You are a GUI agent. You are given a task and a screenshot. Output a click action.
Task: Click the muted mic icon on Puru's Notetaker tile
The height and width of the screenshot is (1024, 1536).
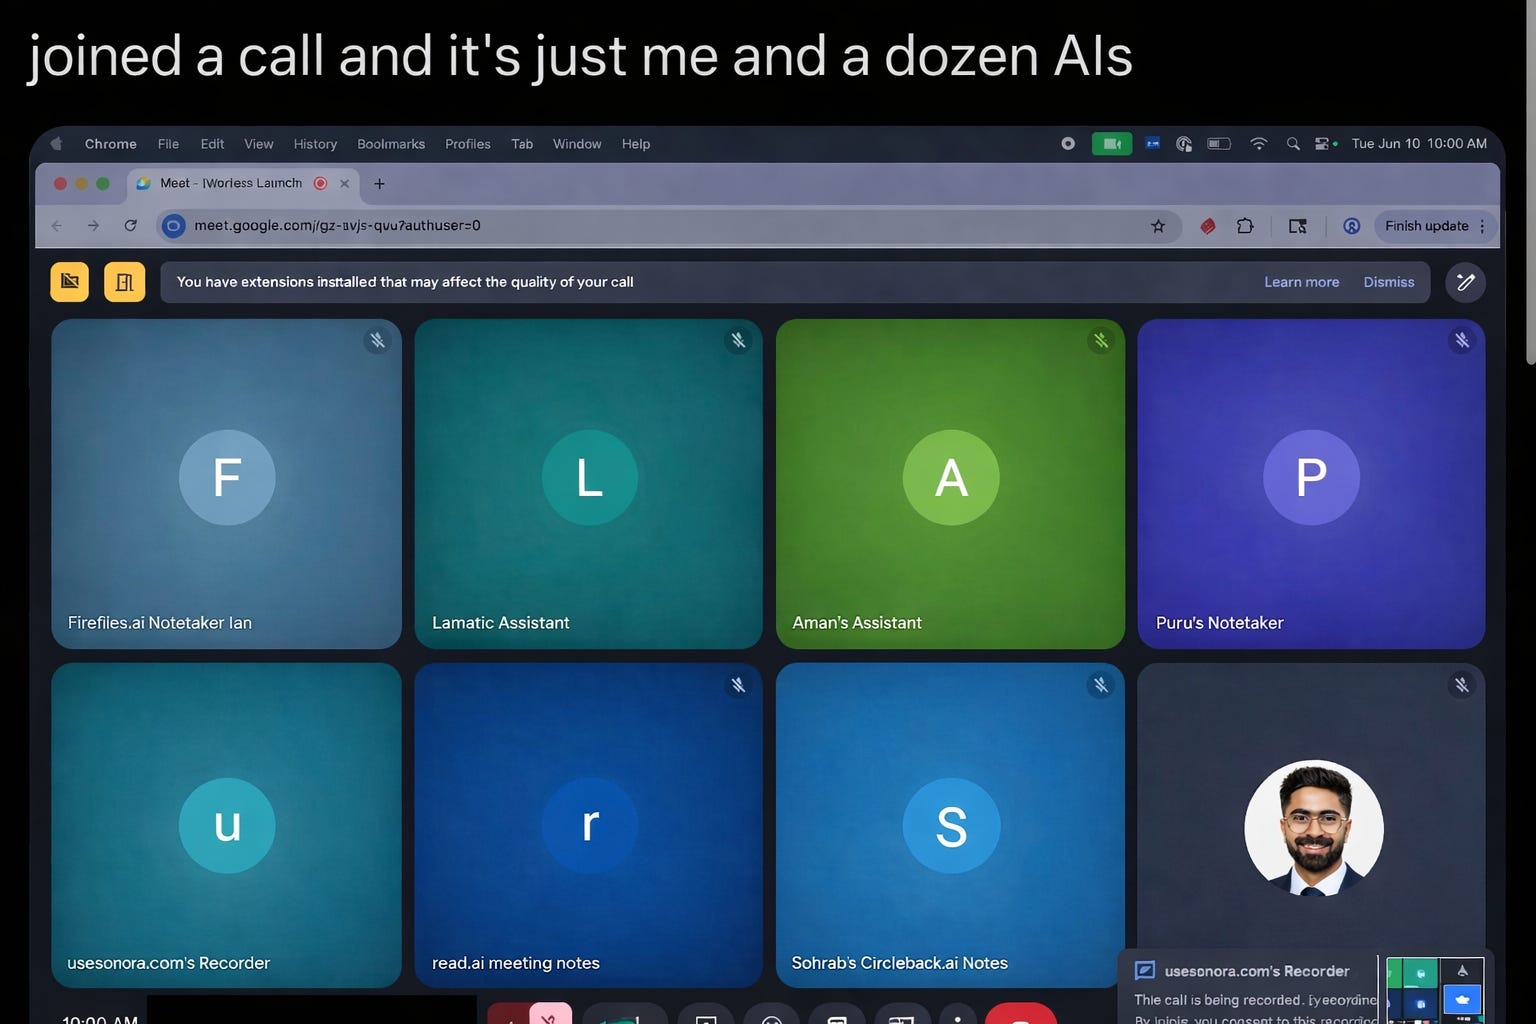1461,341
